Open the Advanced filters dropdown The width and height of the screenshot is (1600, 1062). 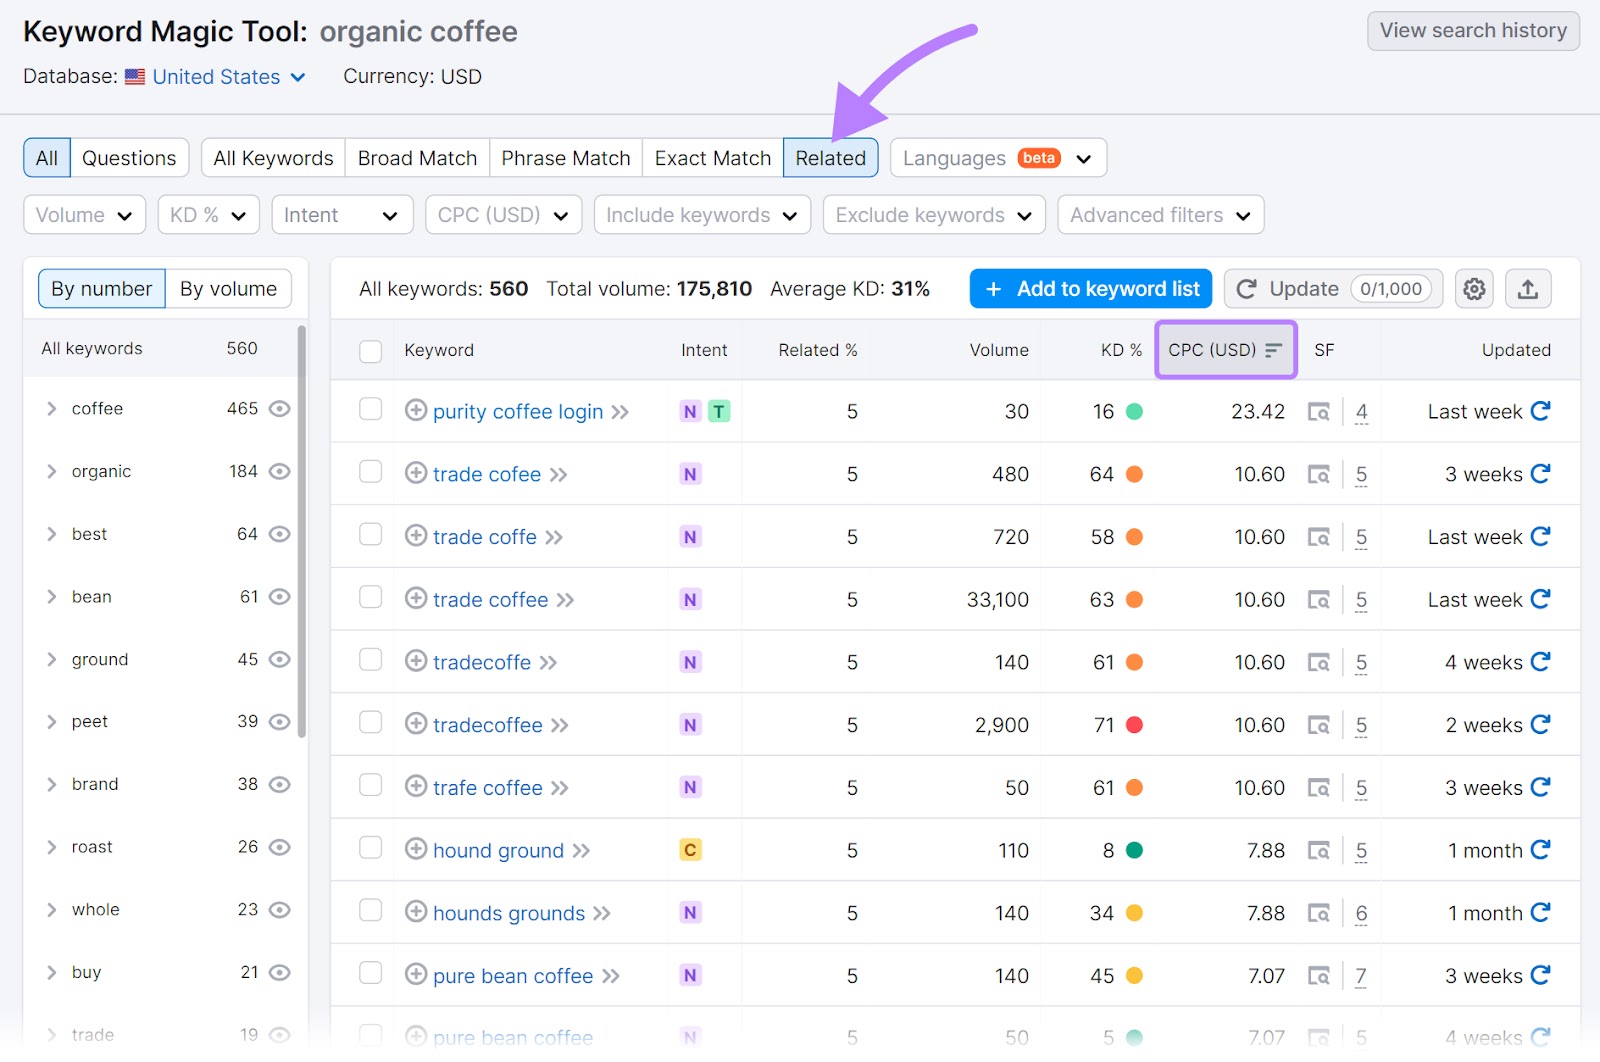click(1159, 214)
